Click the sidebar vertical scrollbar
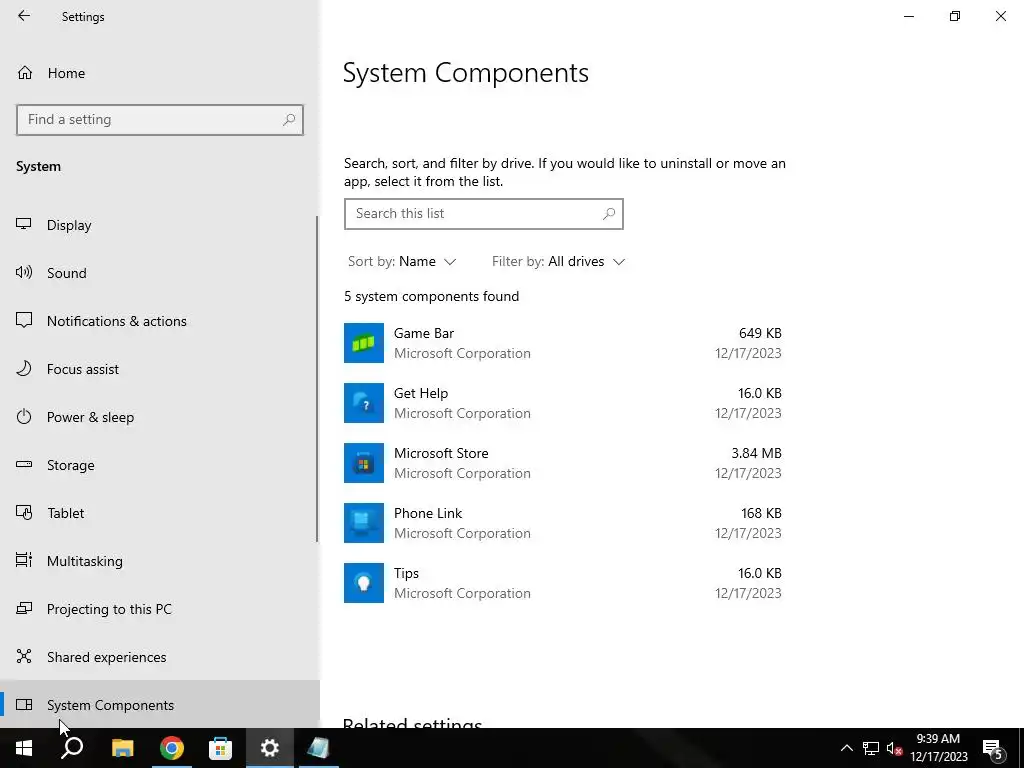Screen dimensions: 1024x768 point(317,379)
